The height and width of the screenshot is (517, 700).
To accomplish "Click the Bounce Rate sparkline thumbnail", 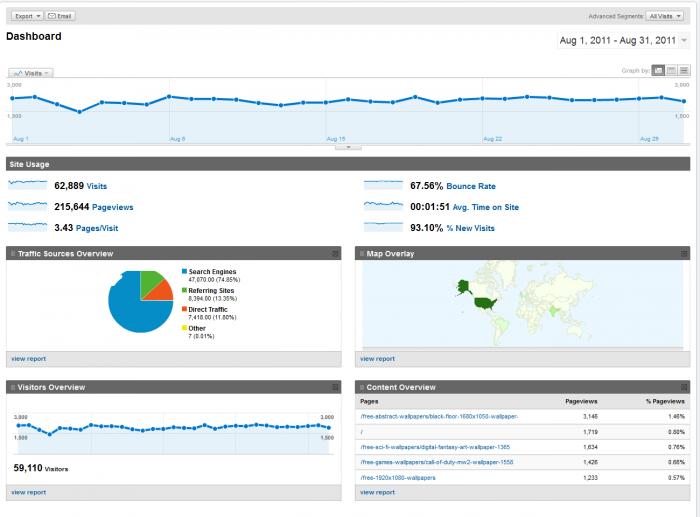I will pyautogui.click(x=383, y=184).
